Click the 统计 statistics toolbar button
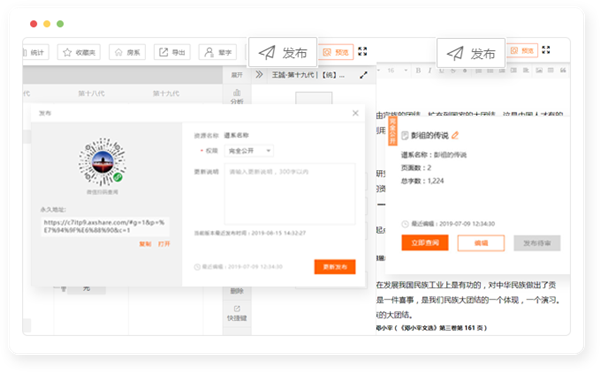600x372 pixels. point(36,52)
